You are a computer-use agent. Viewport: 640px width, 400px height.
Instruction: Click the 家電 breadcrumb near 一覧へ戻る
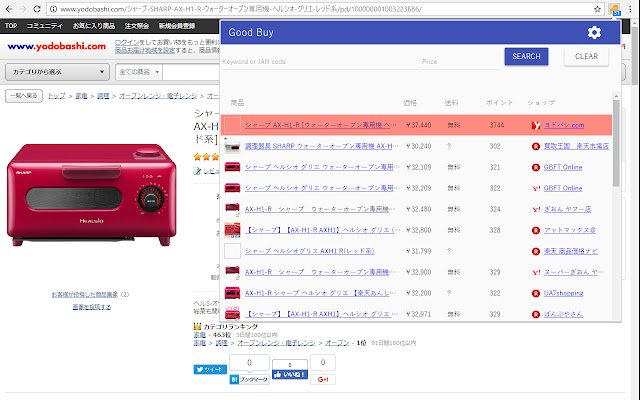click(x=81, y=96)
